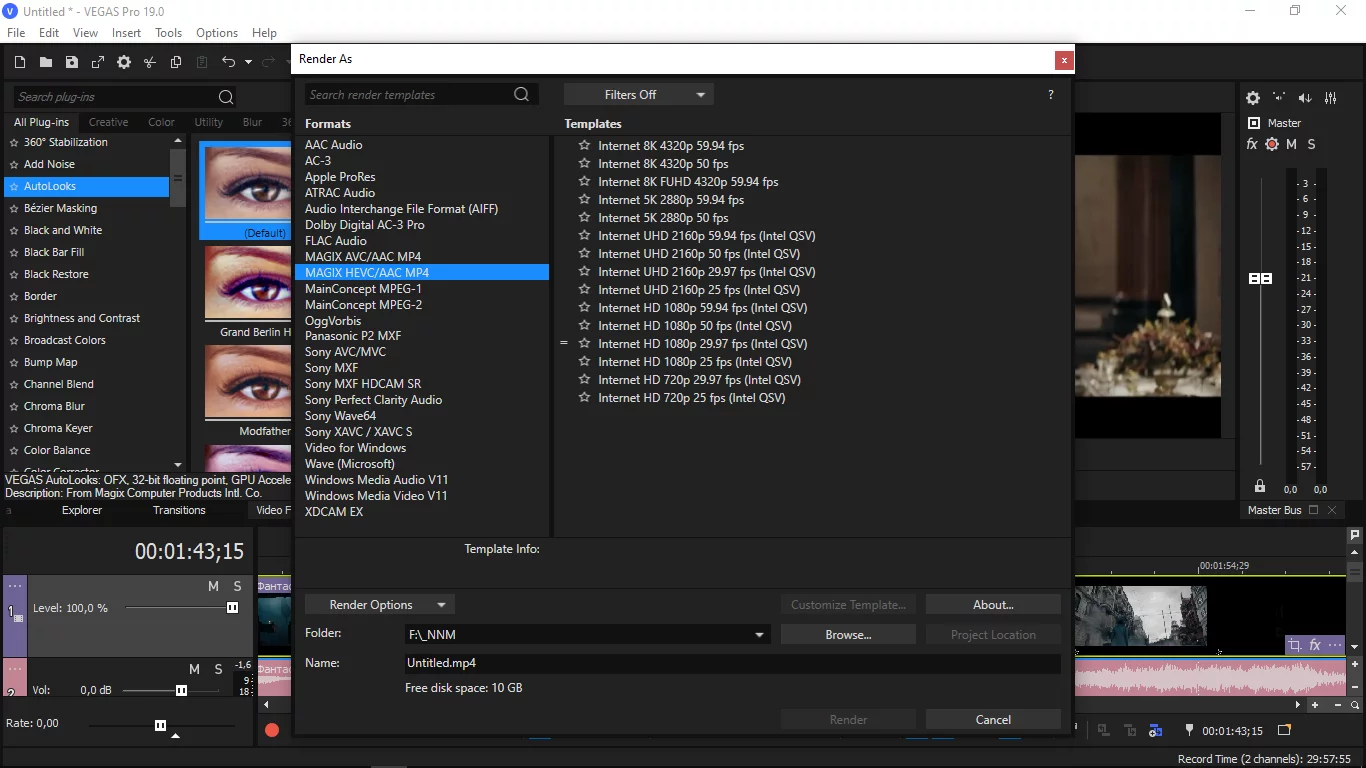Open Master Bus audio properties gear icon
This screenshot has width=1366, height=768.
tap(1253, 98)
